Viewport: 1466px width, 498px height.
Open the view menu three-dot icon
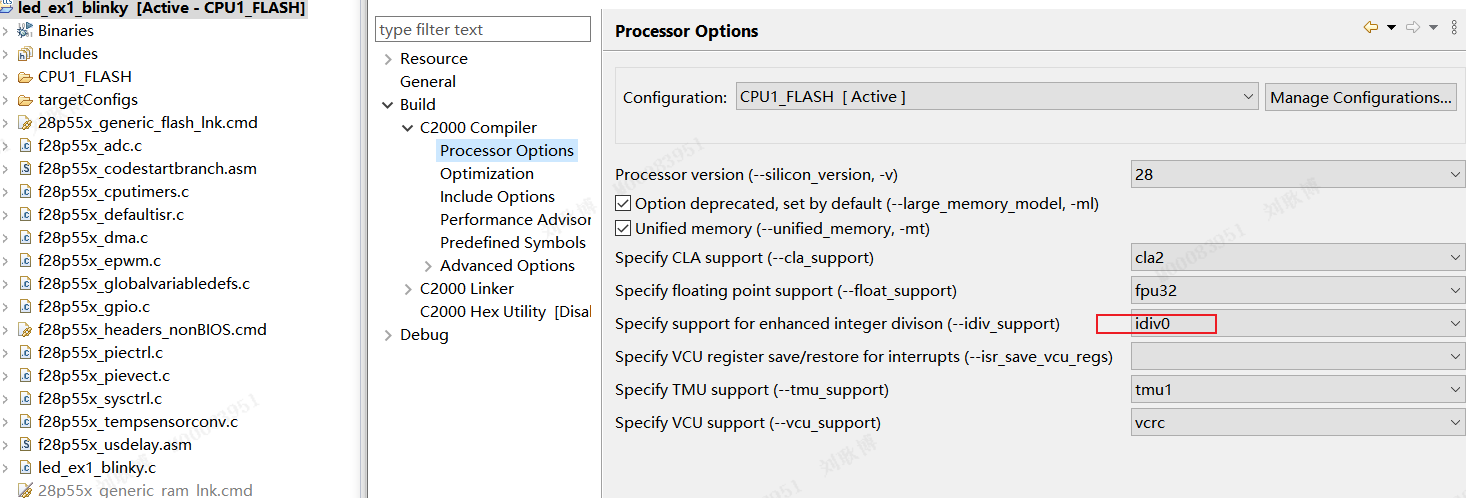click(x=1454, y=28)
